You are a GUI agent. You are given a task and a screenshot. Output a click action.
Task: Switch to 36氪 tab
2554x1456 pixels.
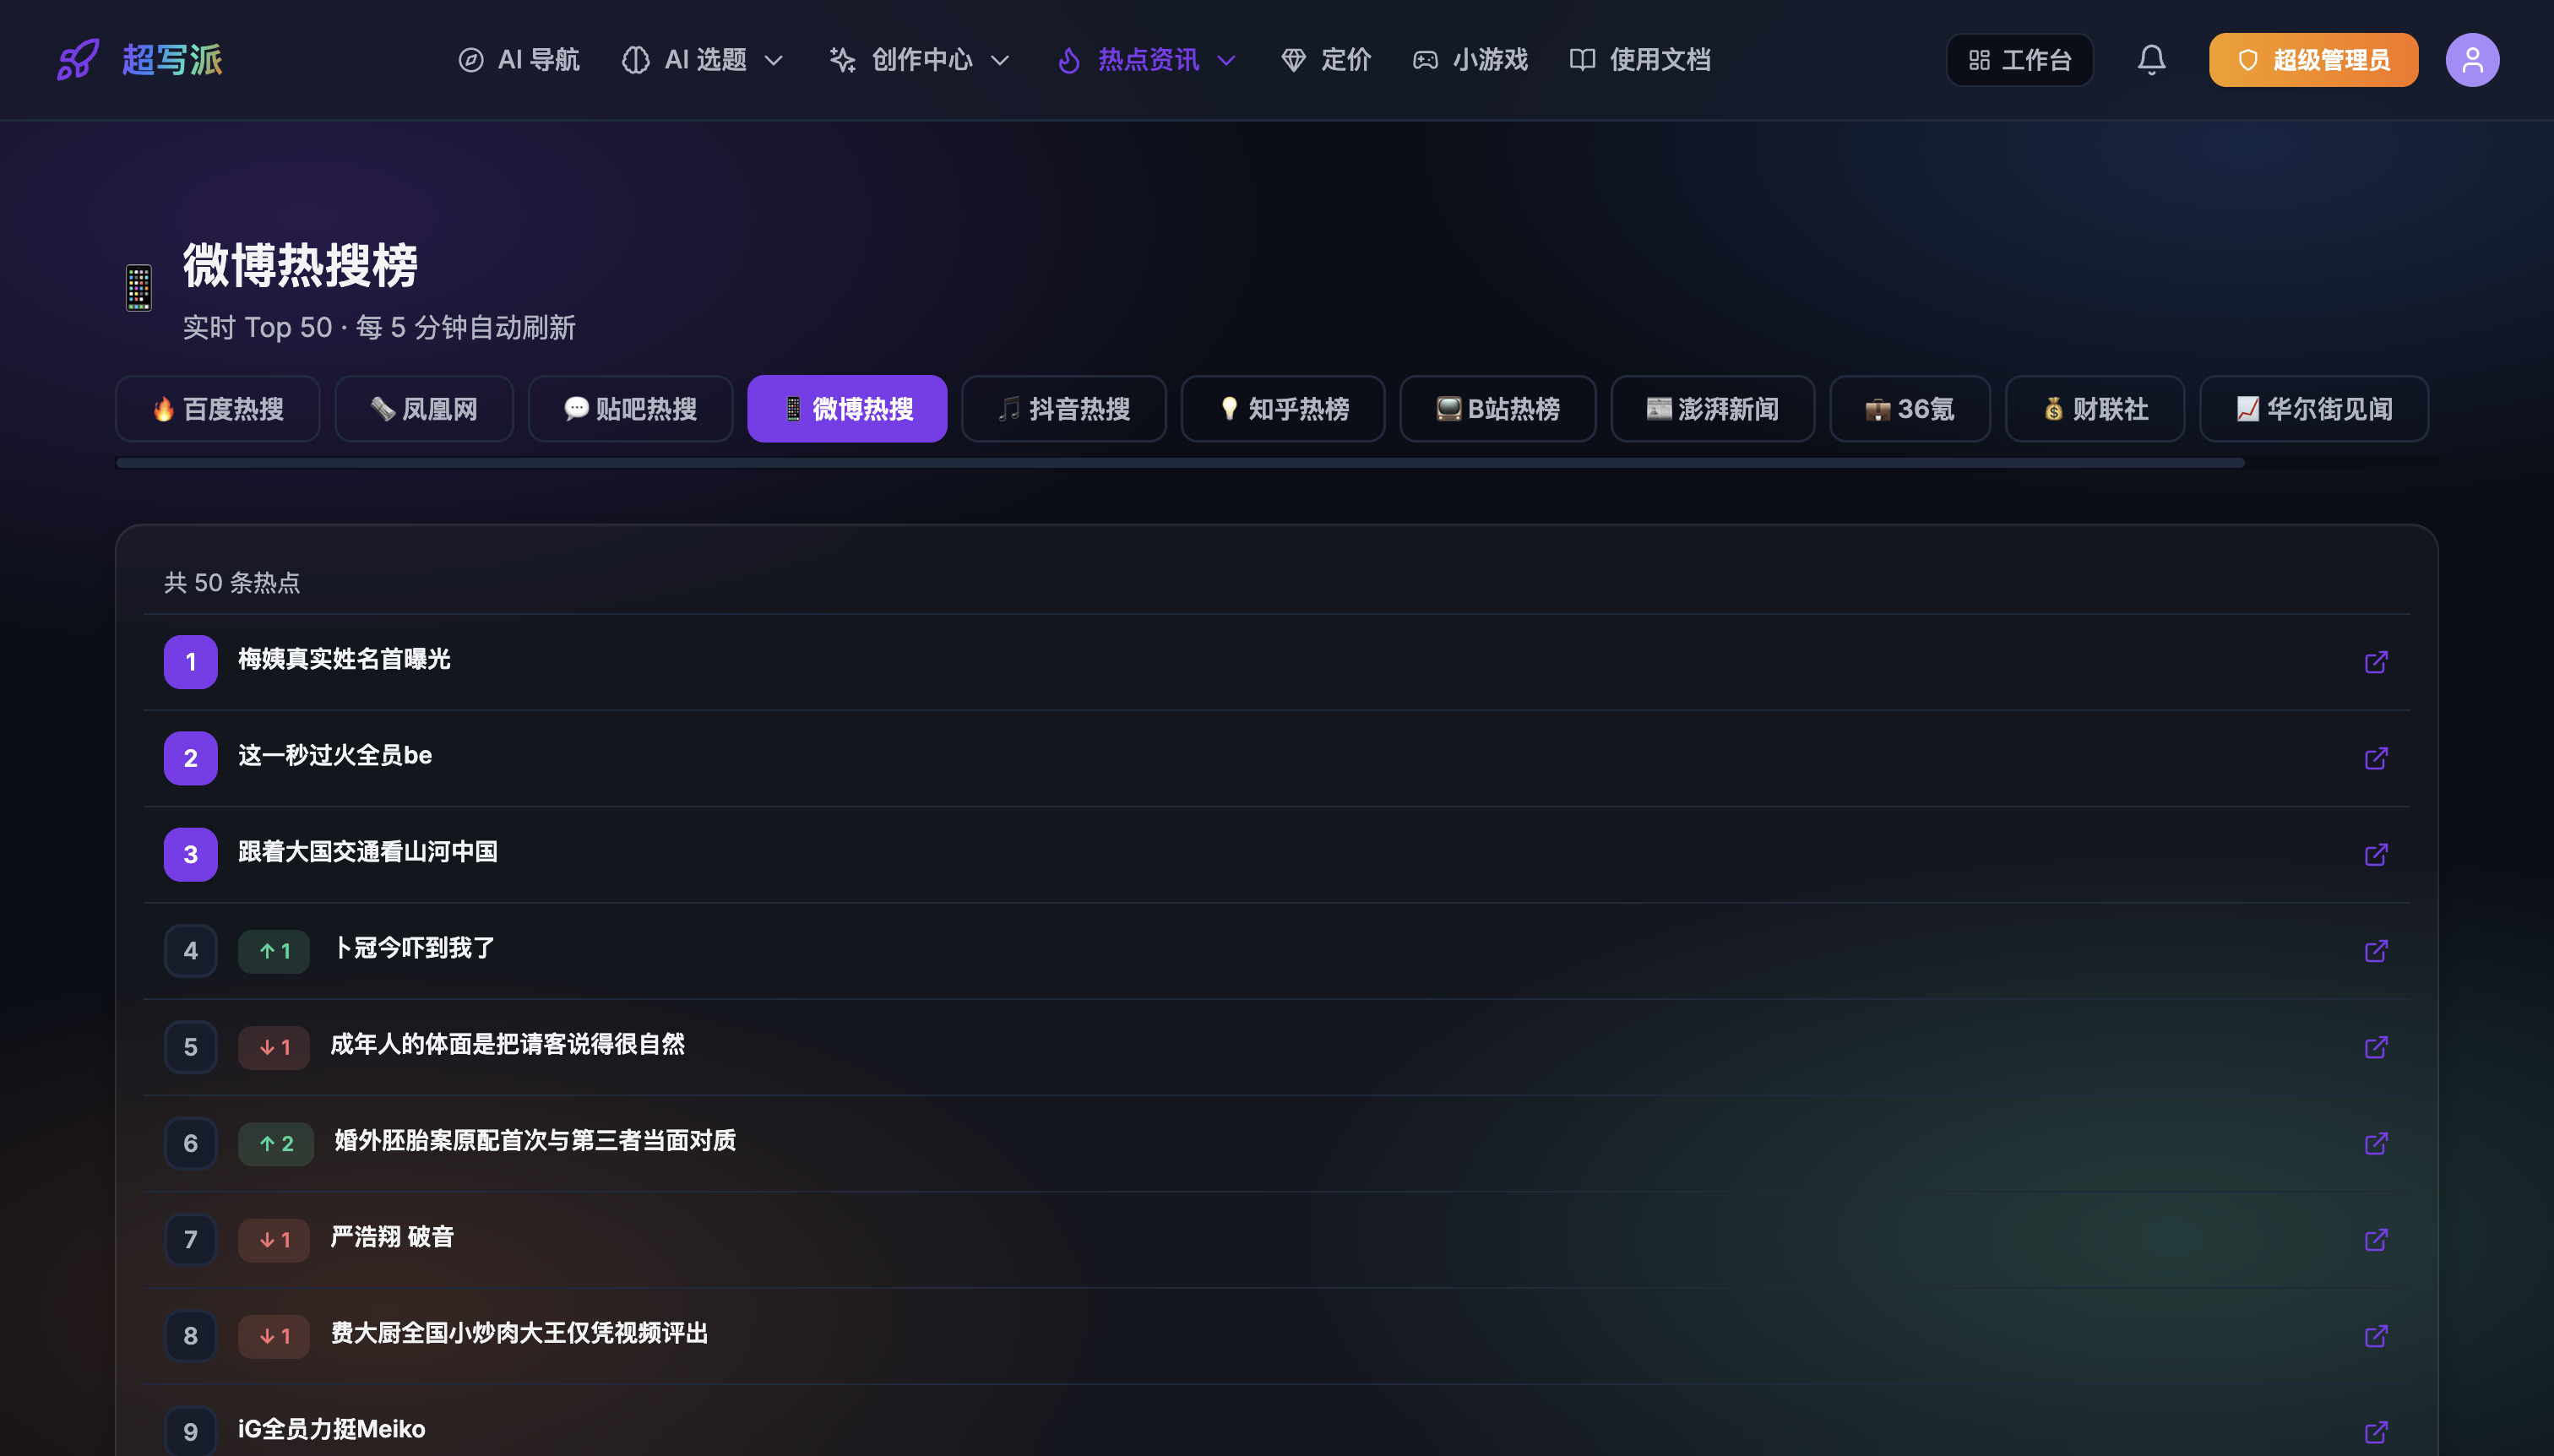(x=1910, y=409)
